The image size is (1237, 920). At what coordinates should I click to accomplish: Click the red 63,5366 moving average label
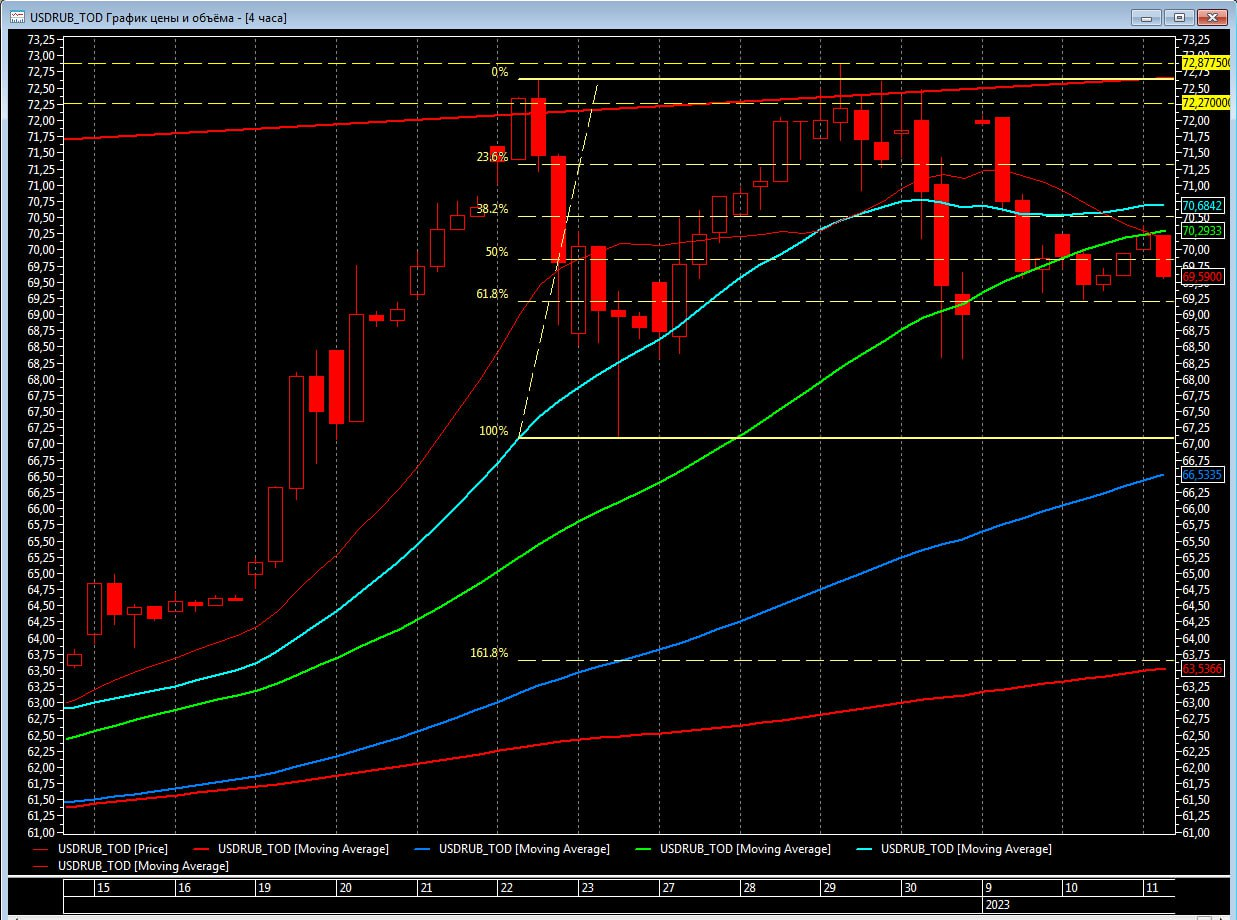[x=1202, y=668]
